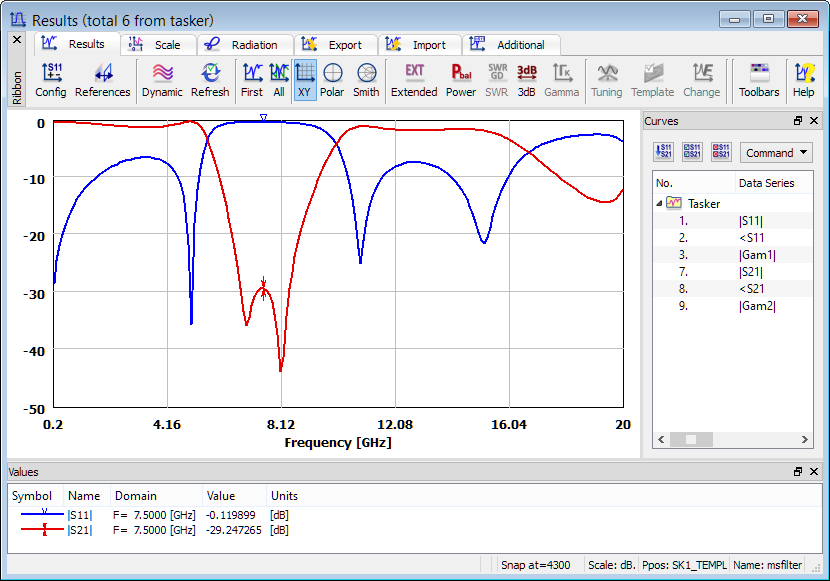Show All curves button
Image resolution: width=830 pixels, height=581 pixels.
pyautogui.click(x=279, y=80)
